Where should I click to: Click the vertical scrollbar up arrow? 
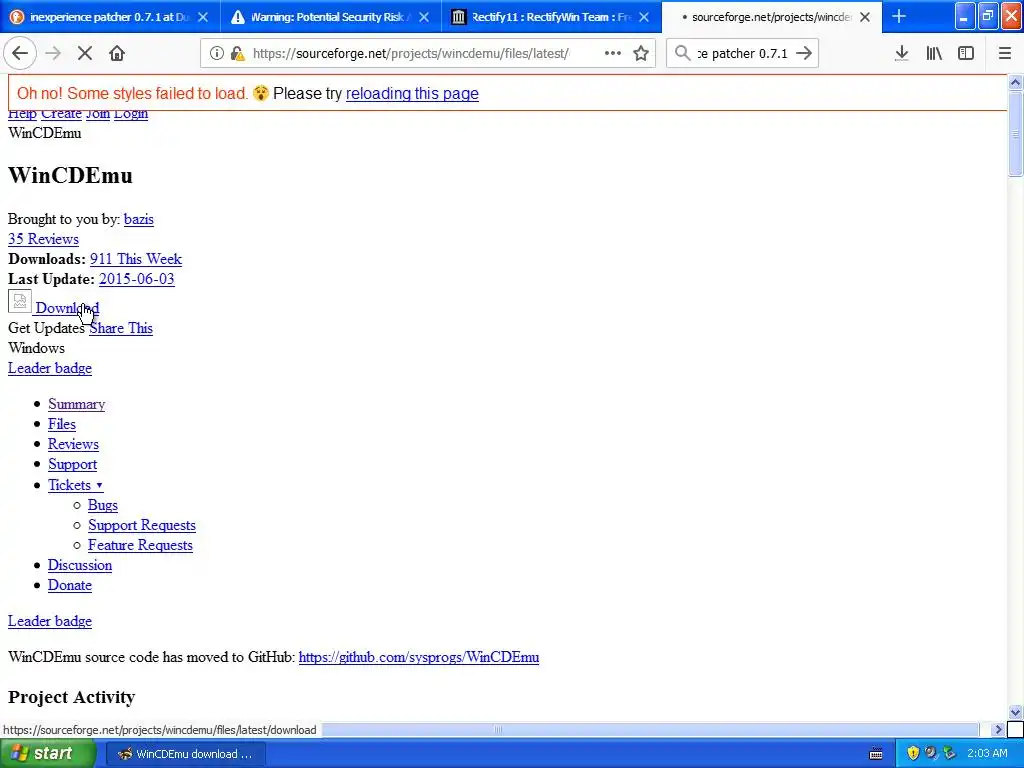pyautogui.click(x=1015, y=82)
